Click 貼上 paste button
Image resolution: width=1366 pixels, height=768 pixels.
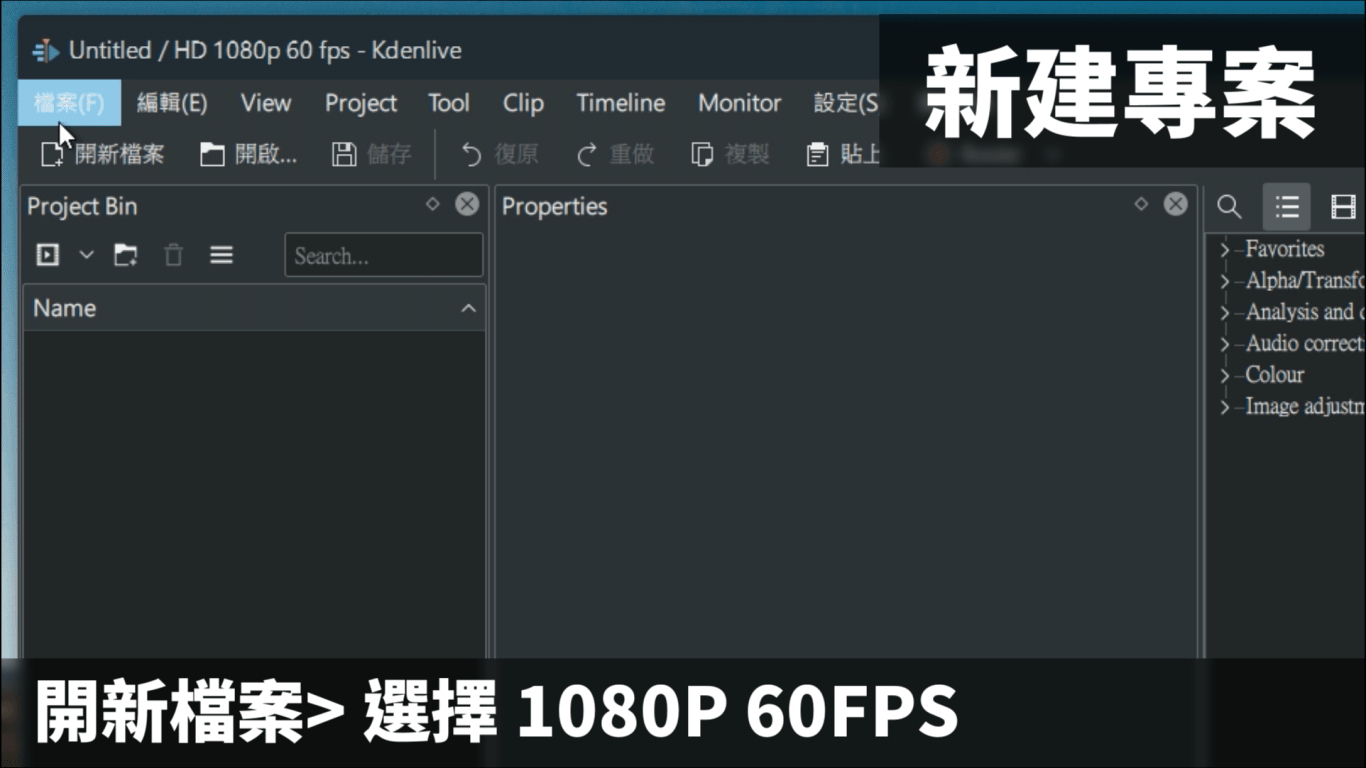coord(842,154)
